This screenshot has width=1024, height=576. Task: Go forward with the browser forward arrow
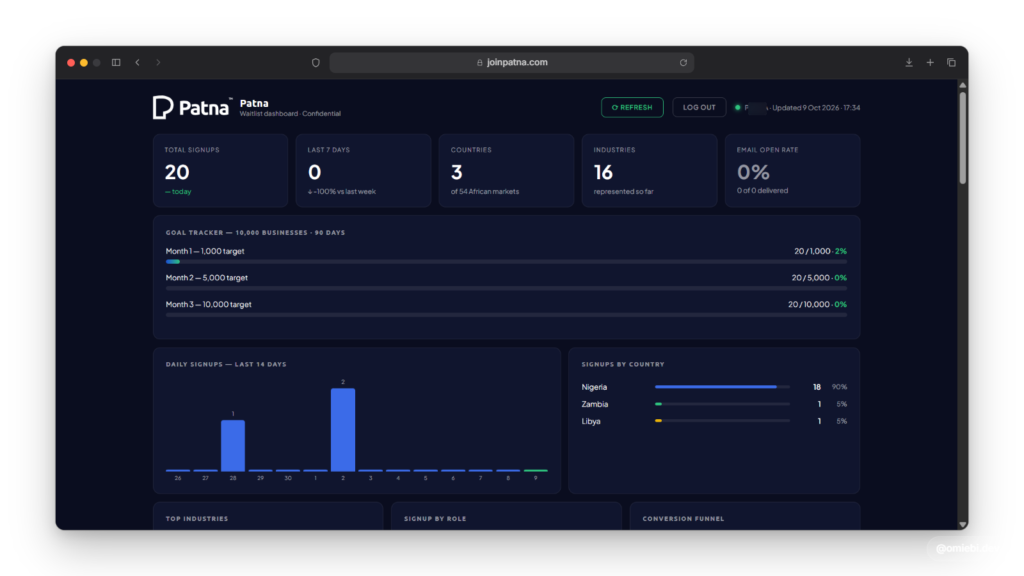click(x=158, y=63)
